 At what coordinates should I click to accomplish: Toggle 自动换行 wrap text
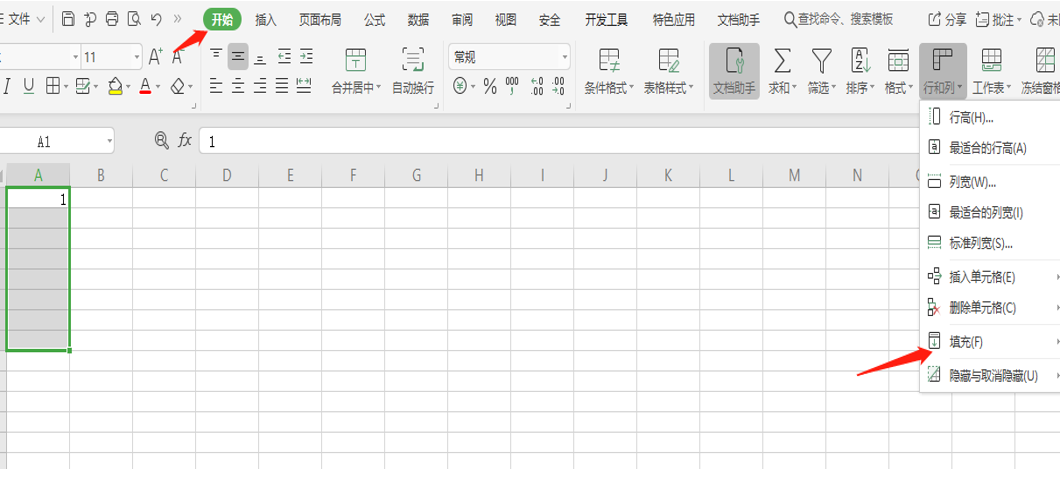[x=413, y=72]
